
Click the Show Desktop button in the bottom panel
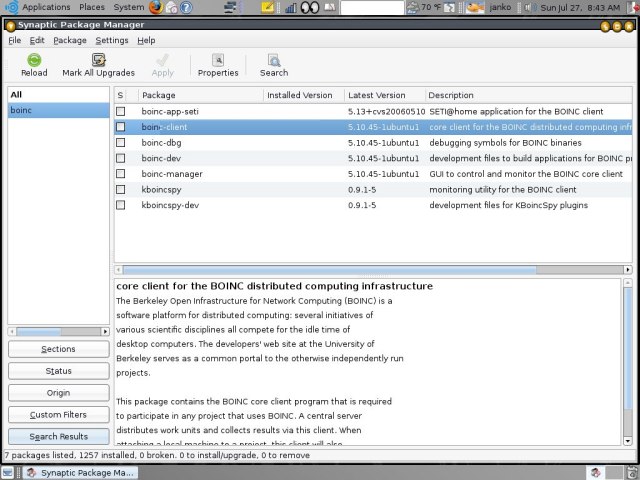[8, 472]
